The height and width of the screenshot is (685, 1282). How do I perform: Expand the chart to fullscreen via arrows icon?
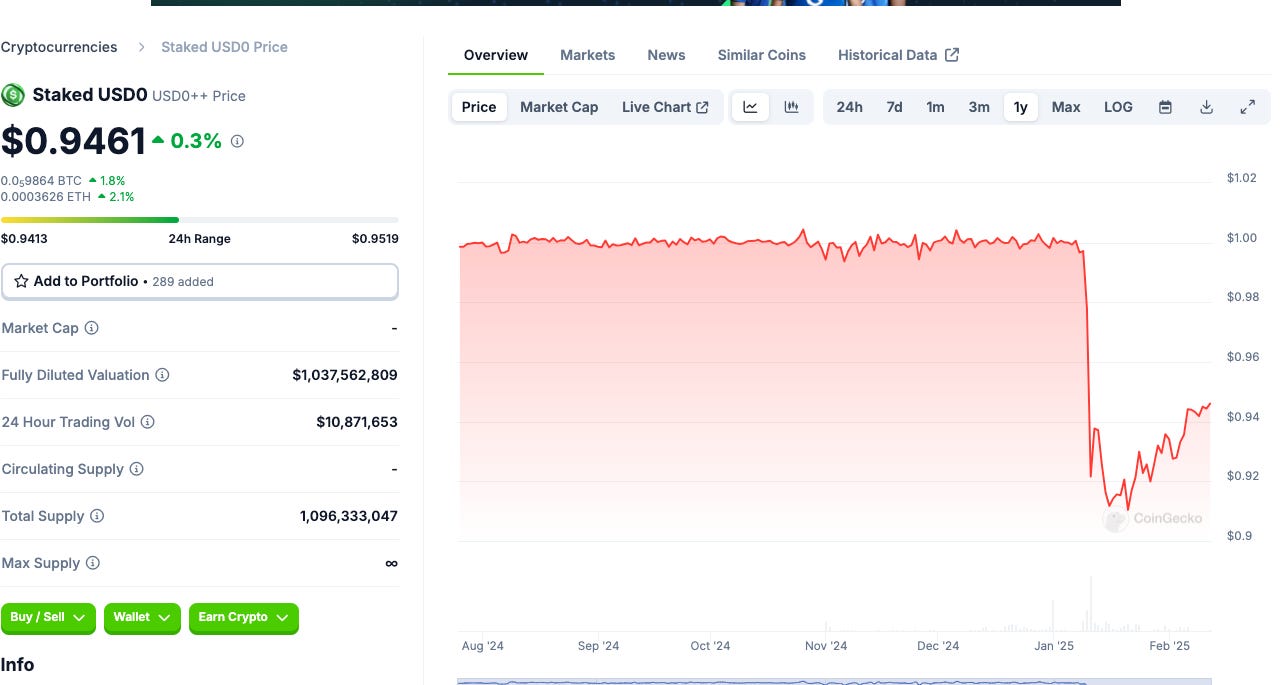(1248, 106)
